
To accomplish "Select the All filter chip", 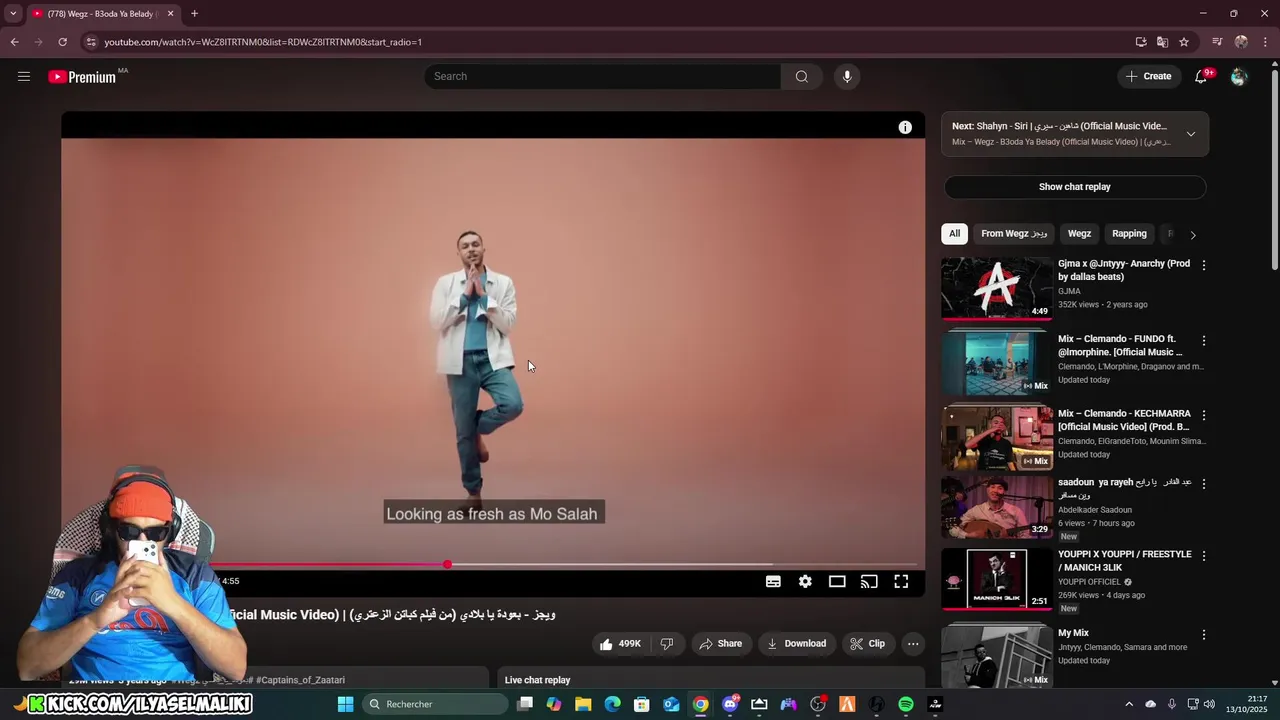I will coord(955,234).
